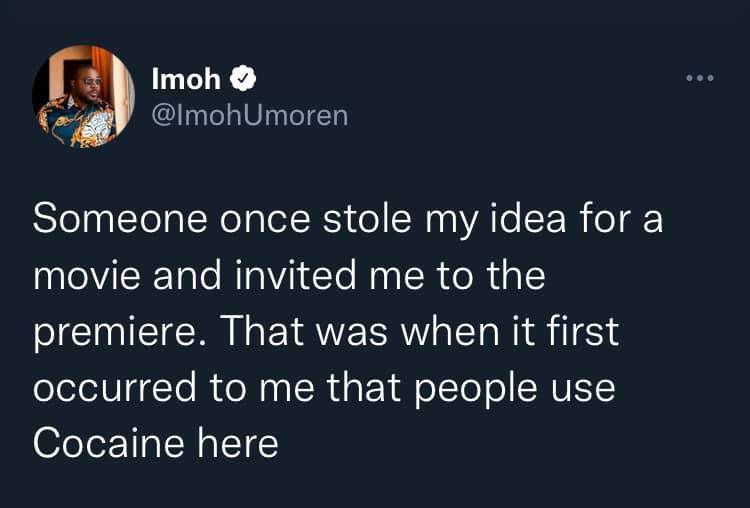This screenshot has height=508, width=750.
Task: Click the word "use" in the tweet
Action: click(x=585, y=387)
